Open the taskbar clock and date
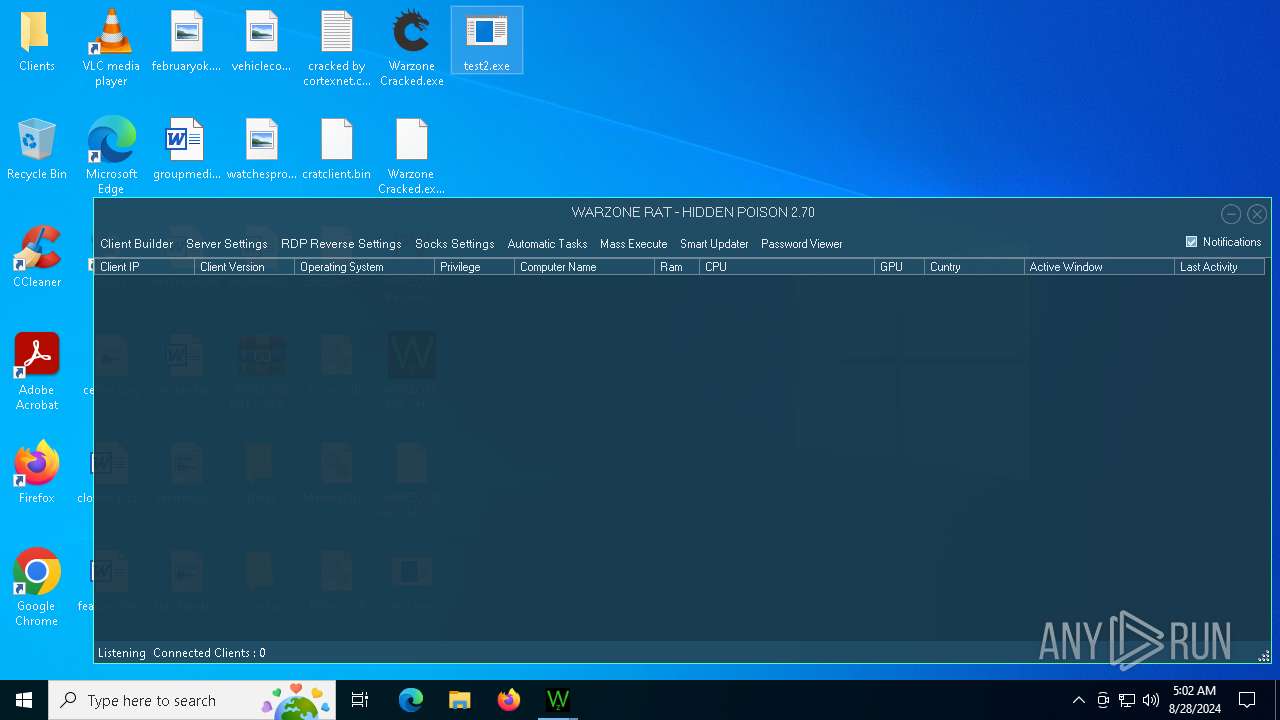The image size is (1280, 720). click(1194, 700)
